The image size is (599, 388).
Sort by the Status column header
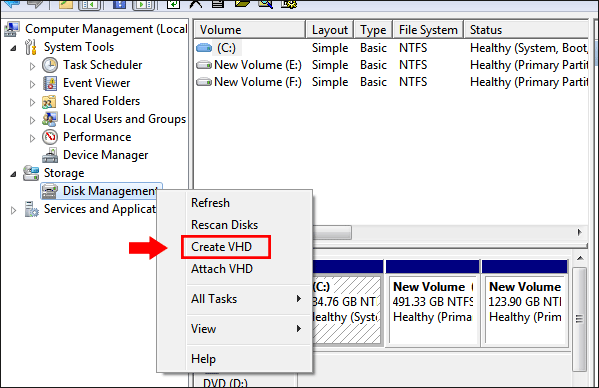click(x=526, y=30)
